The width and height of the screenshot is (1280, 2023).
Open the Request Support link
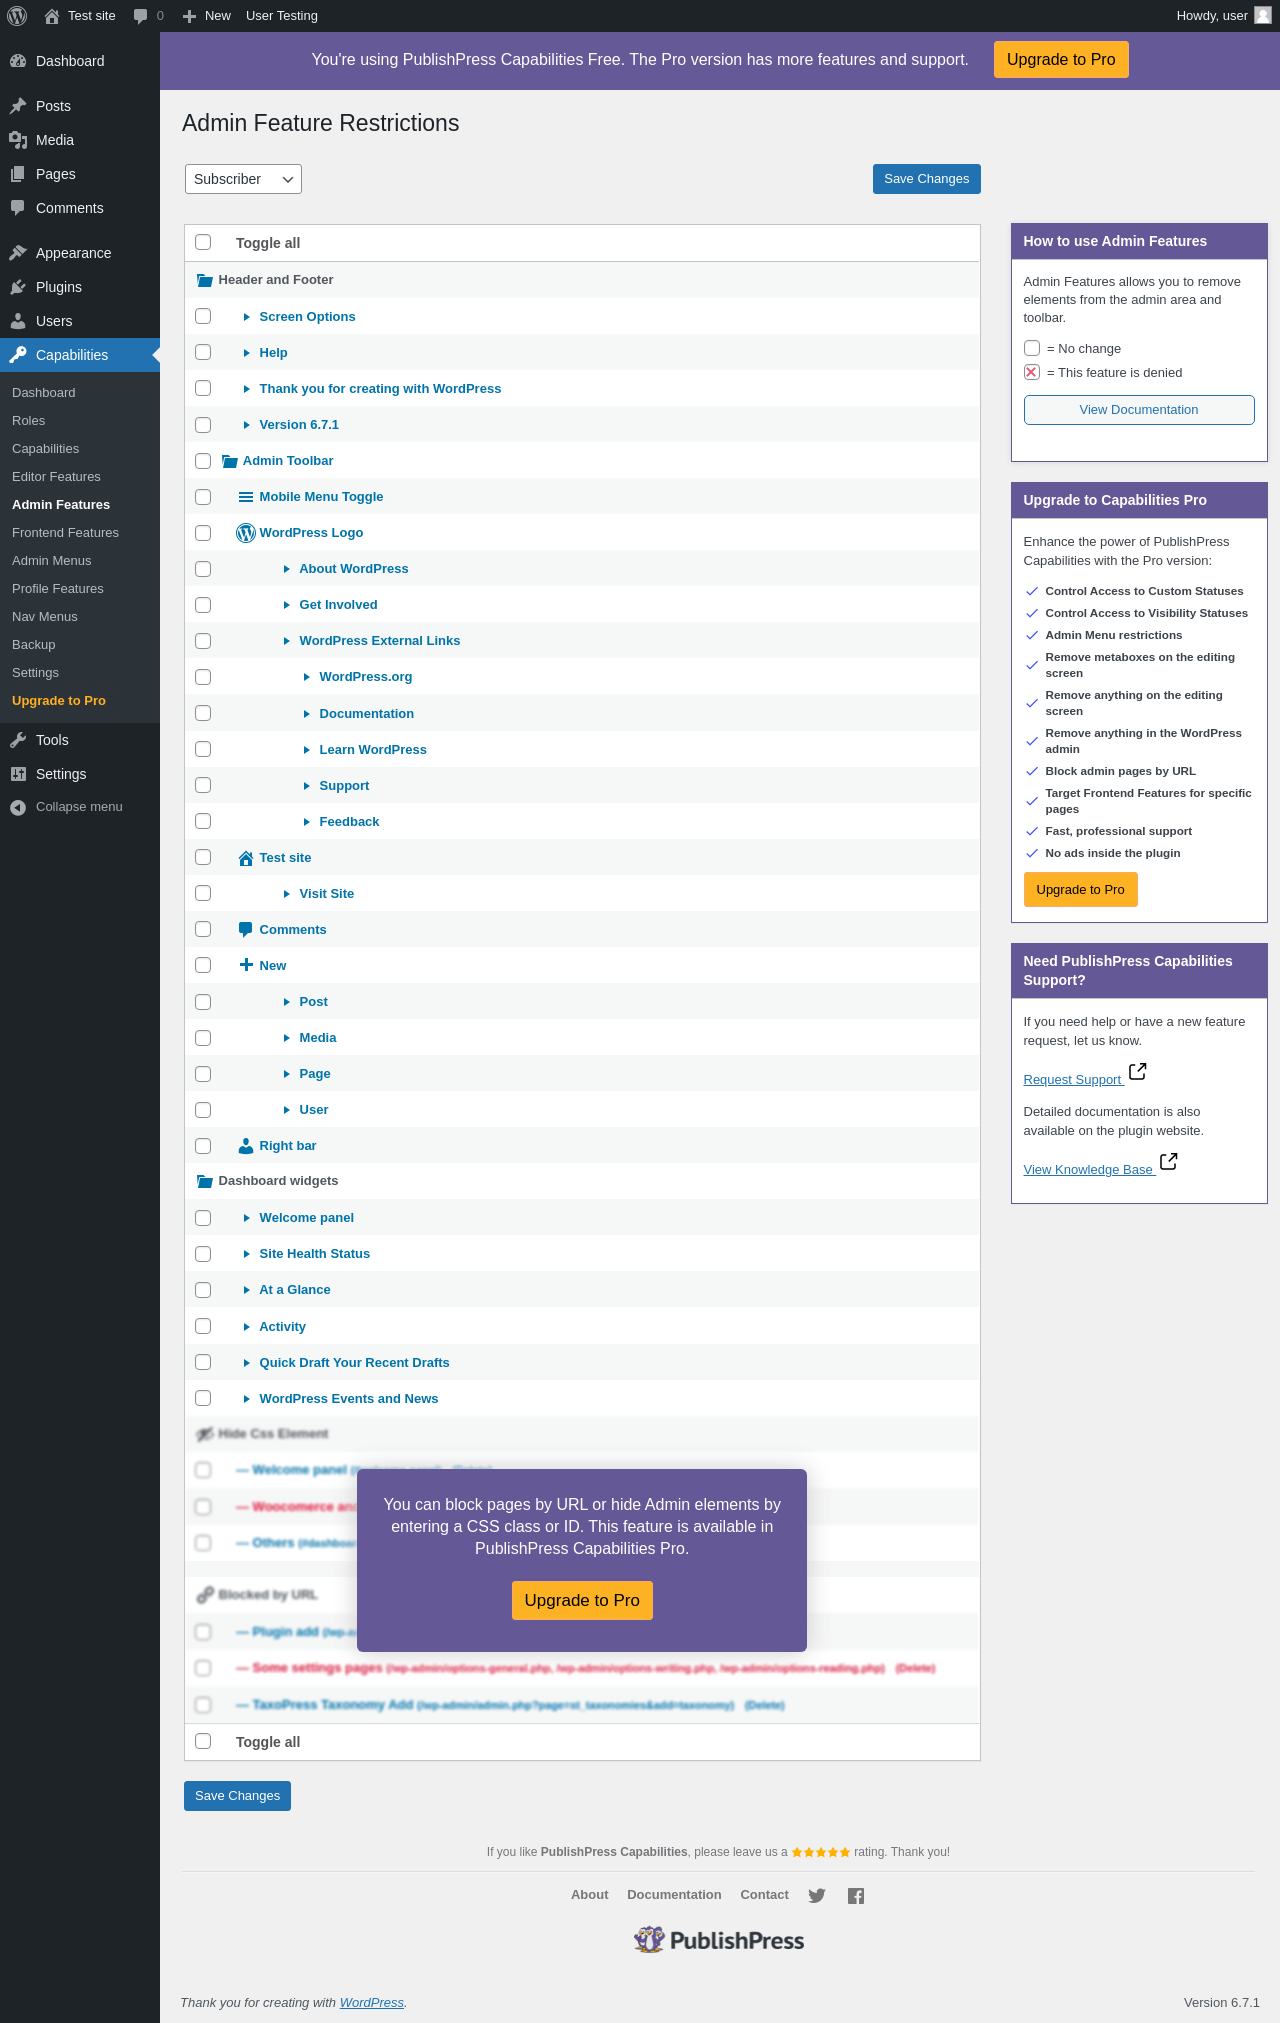click(x=1073, y=1080)
